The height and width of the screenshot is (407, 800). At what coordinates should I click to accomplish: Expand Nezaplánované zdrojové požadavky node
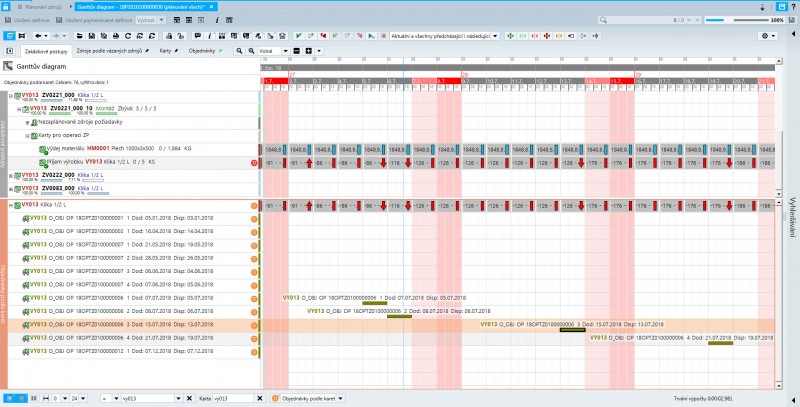(27, 122)
